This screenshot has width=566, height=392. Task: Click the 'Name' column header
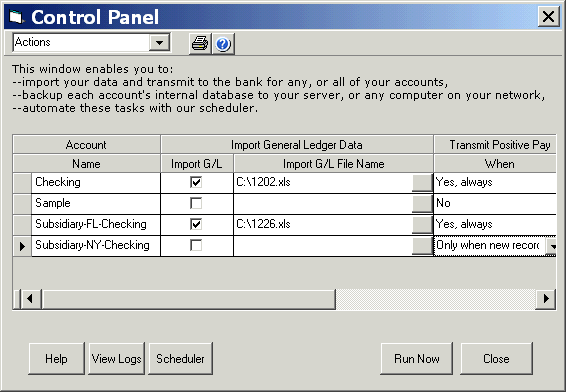87,164
